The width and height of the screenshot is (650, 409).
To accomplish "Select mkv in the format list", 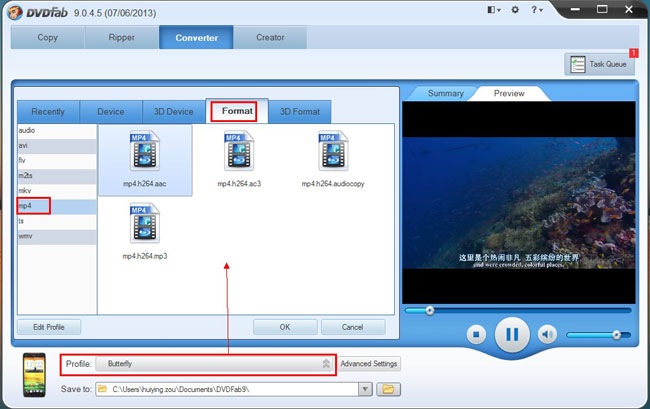I will 57,191.
